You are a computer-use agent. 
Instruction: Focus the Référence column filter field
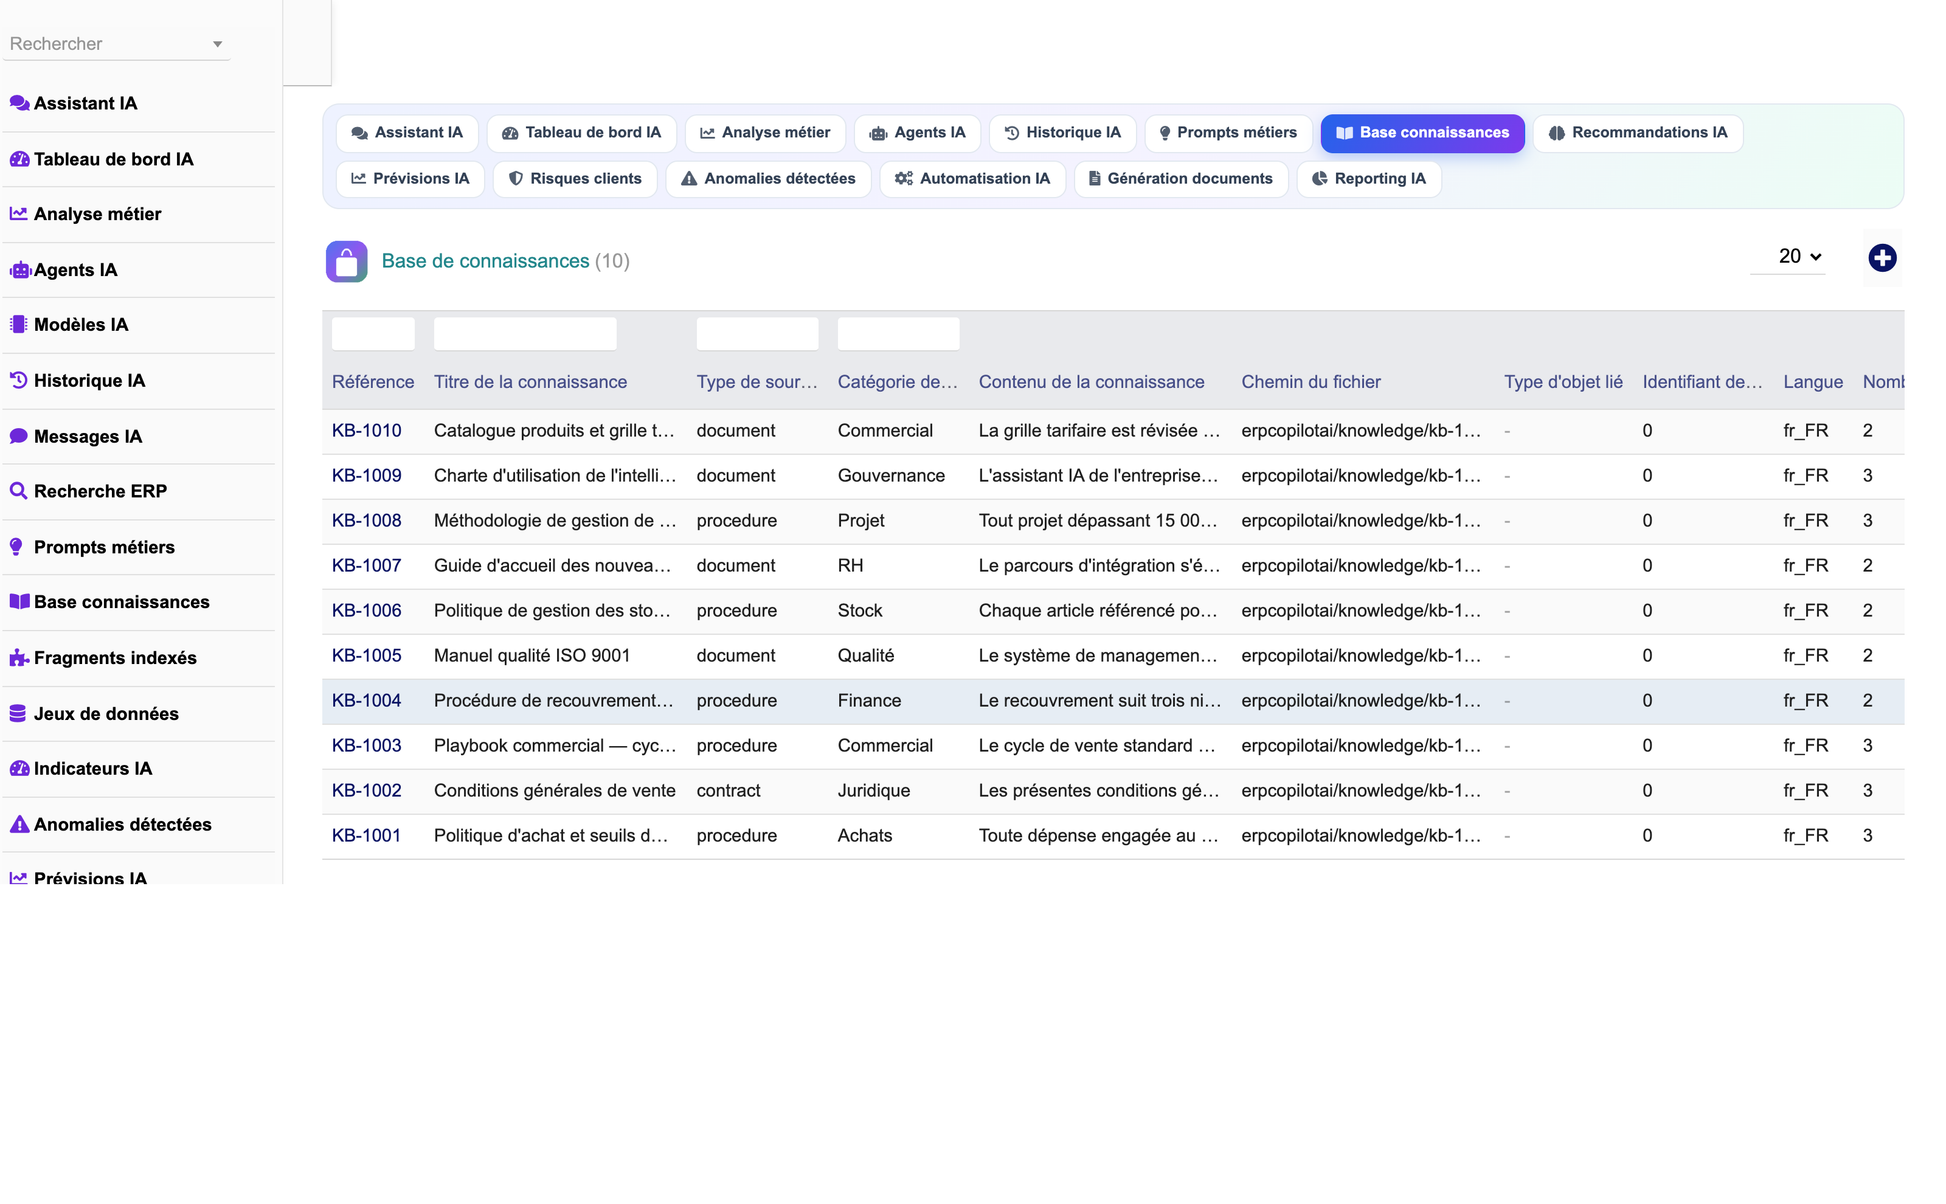click(x=373, y=334)
